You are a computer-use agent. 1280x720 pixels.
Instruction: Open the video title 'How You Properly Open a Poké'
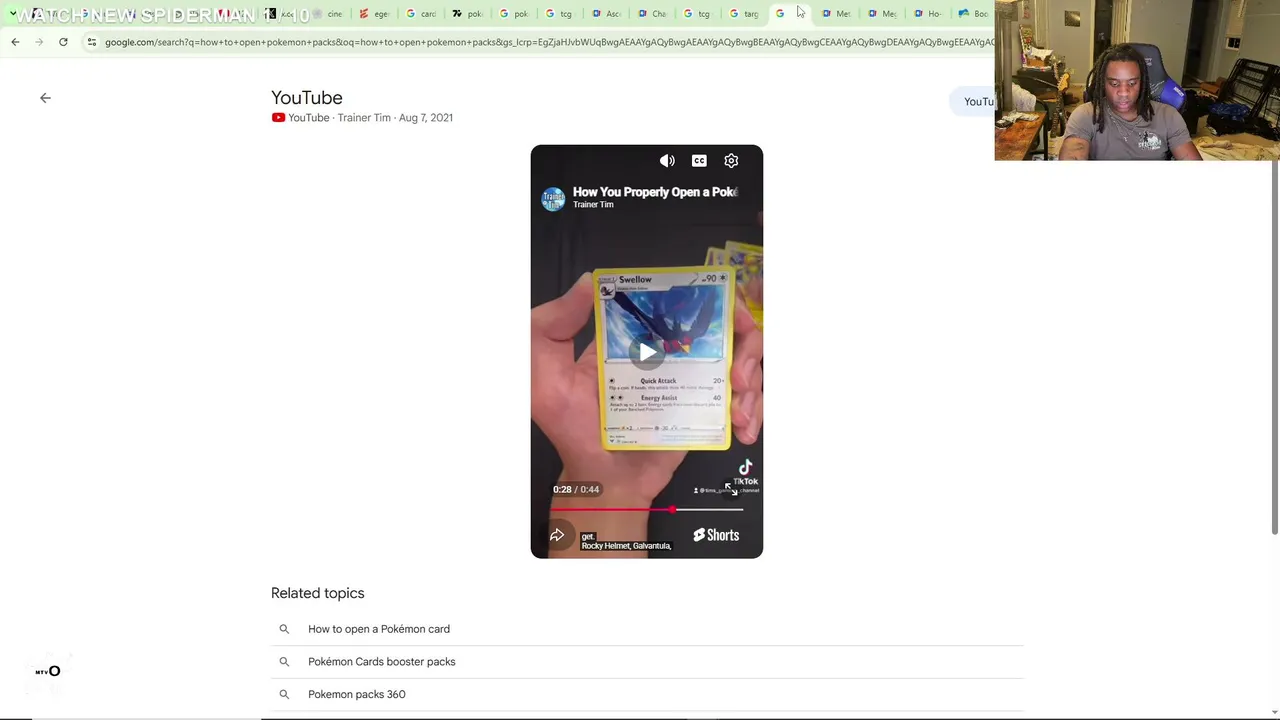click(x=655, y=192)
